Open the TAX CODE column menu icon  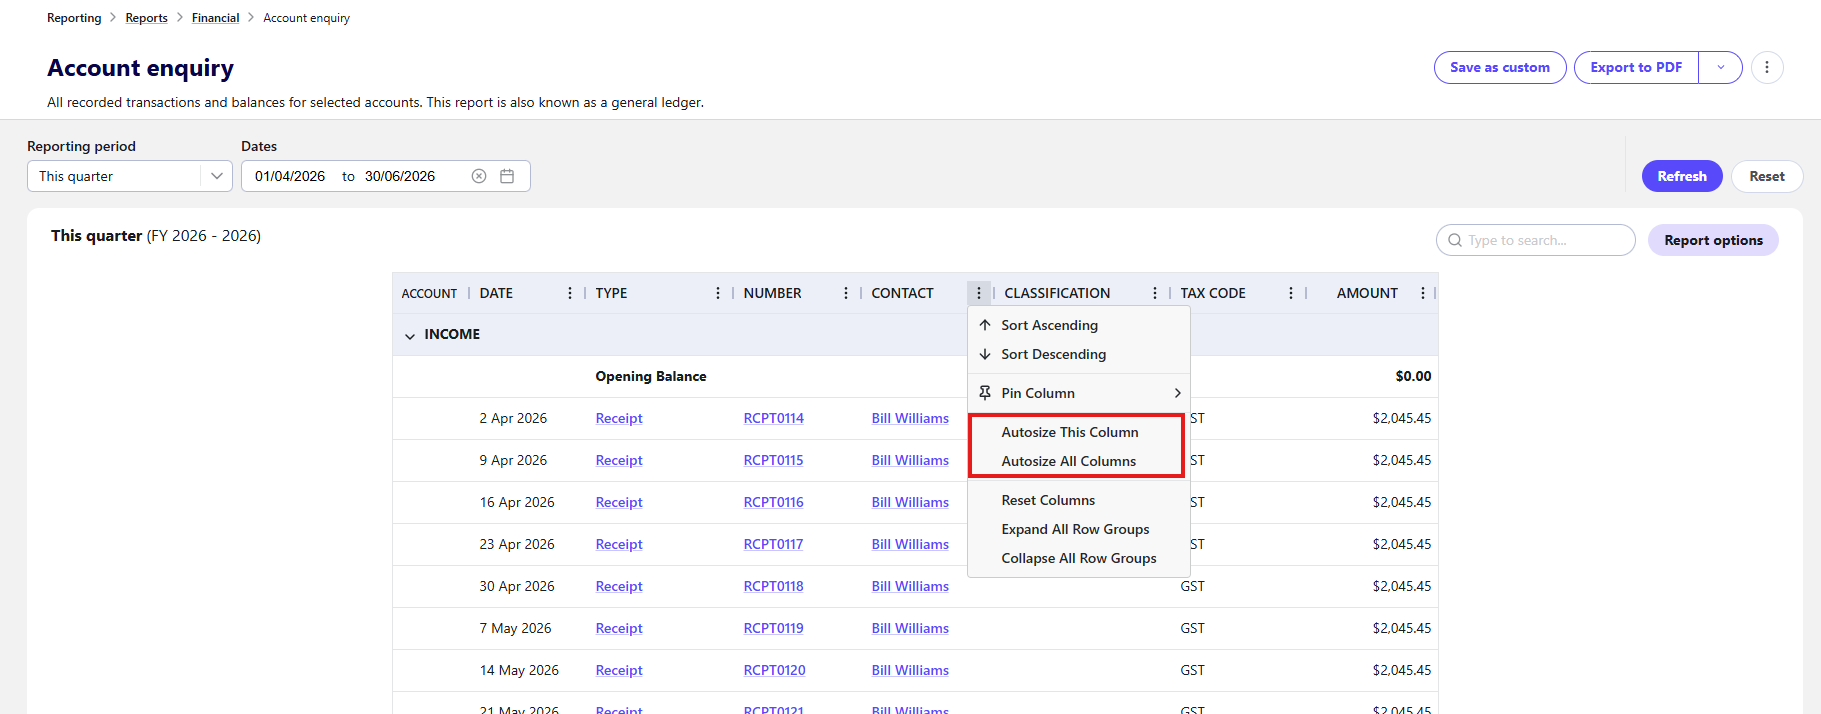[x=1291, y=293]
